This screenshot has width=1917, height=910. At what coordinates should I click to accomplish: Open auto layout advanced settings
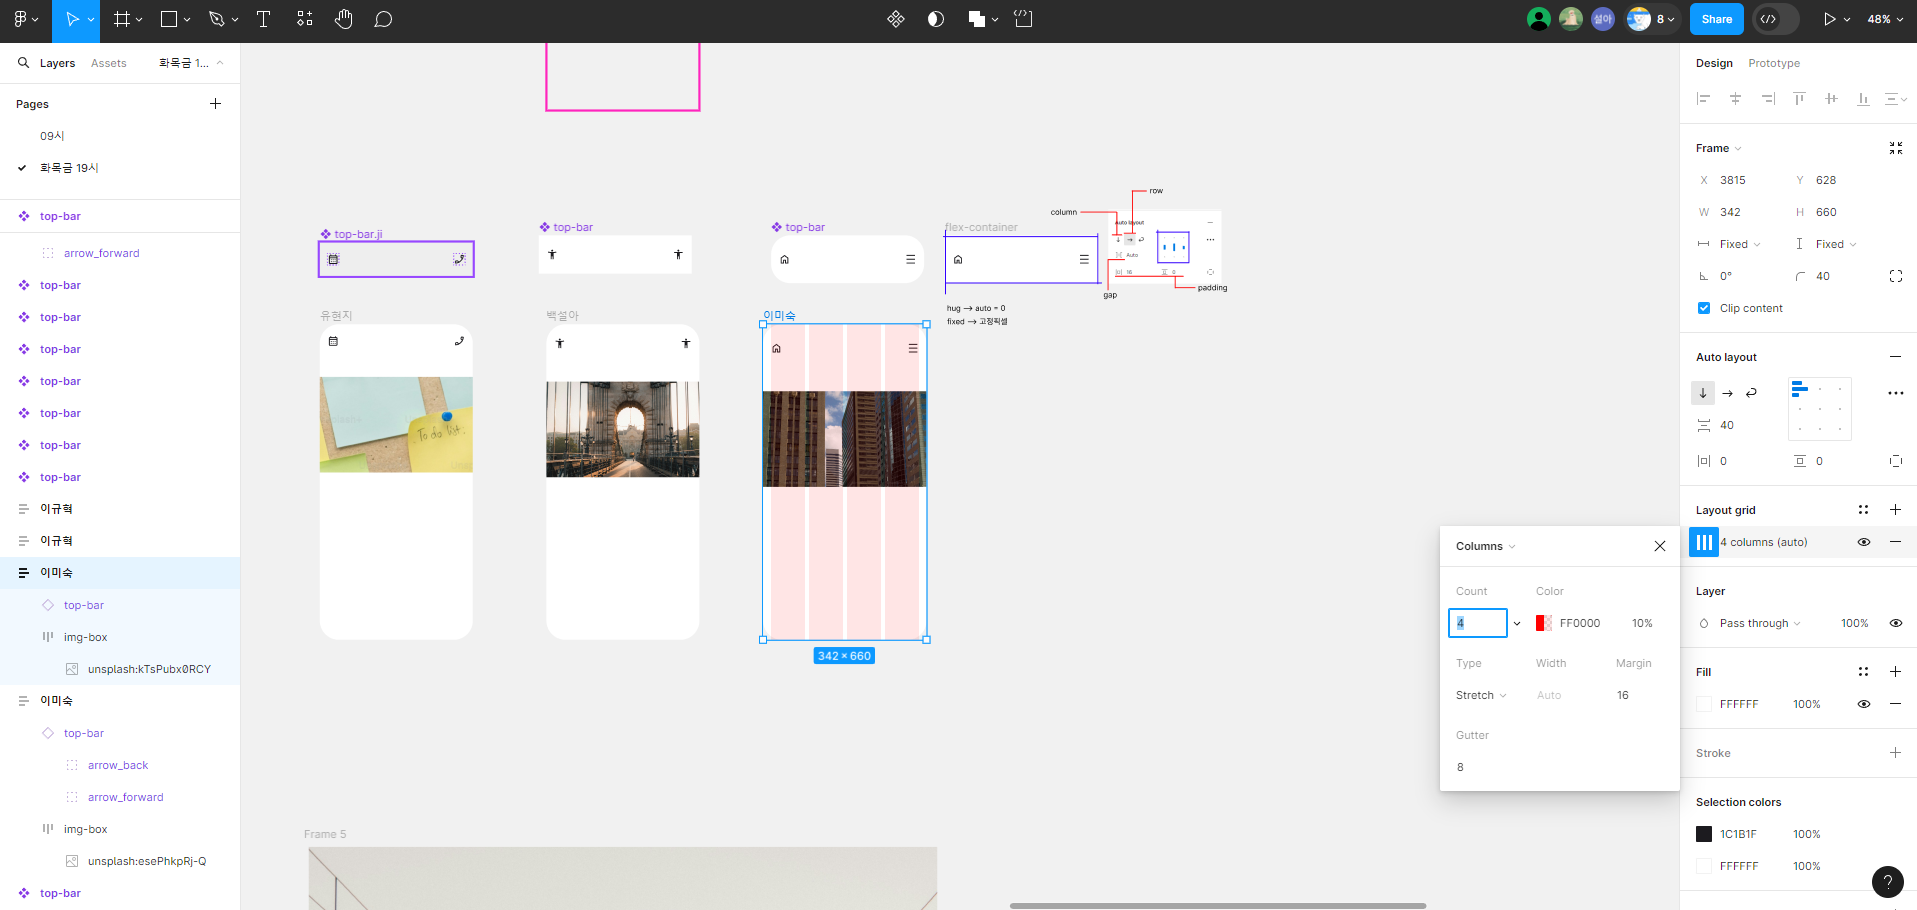coord(1896,393)
